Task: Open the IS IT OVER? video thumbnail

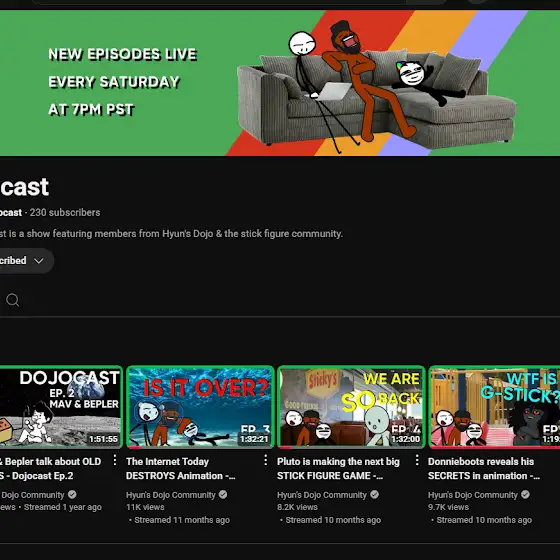Action: click(200, 407)
